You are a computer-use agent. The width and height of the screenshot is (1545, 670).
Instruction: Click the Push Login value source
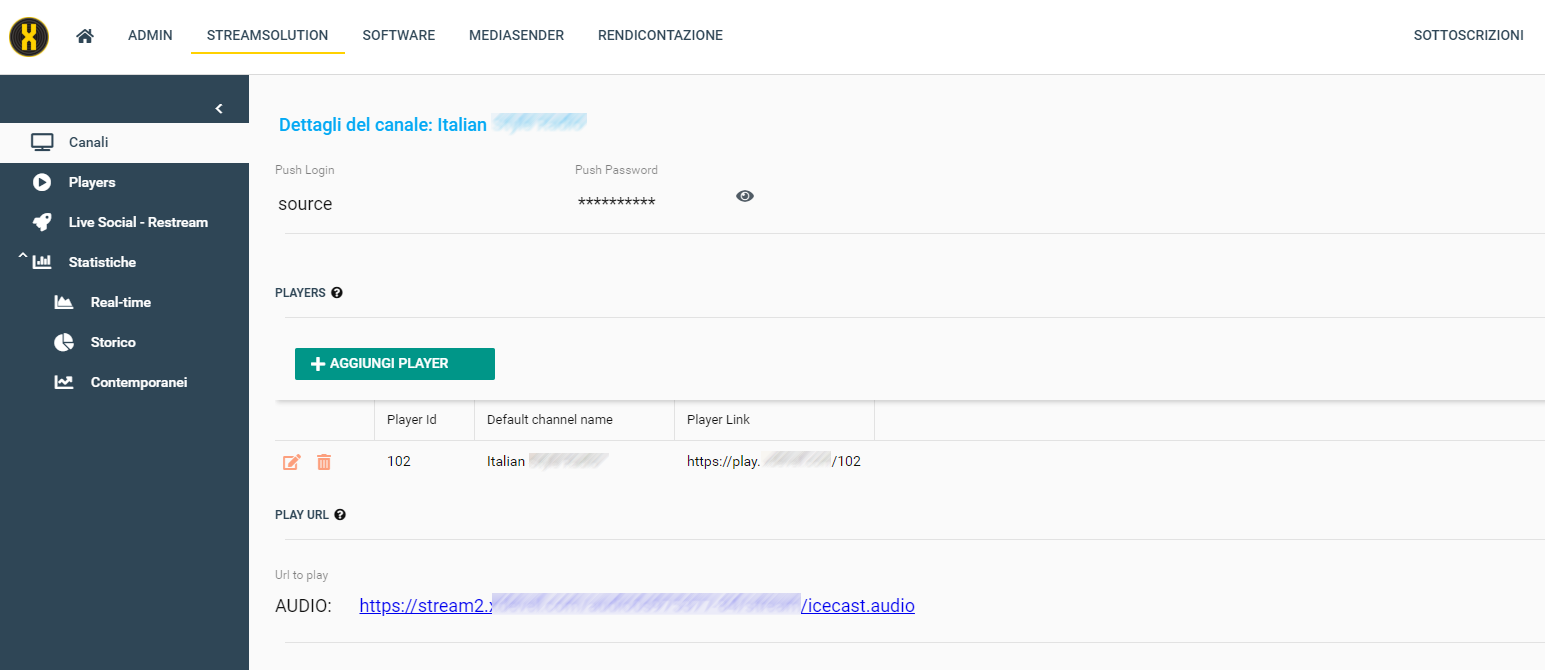(x=305, y=204)
